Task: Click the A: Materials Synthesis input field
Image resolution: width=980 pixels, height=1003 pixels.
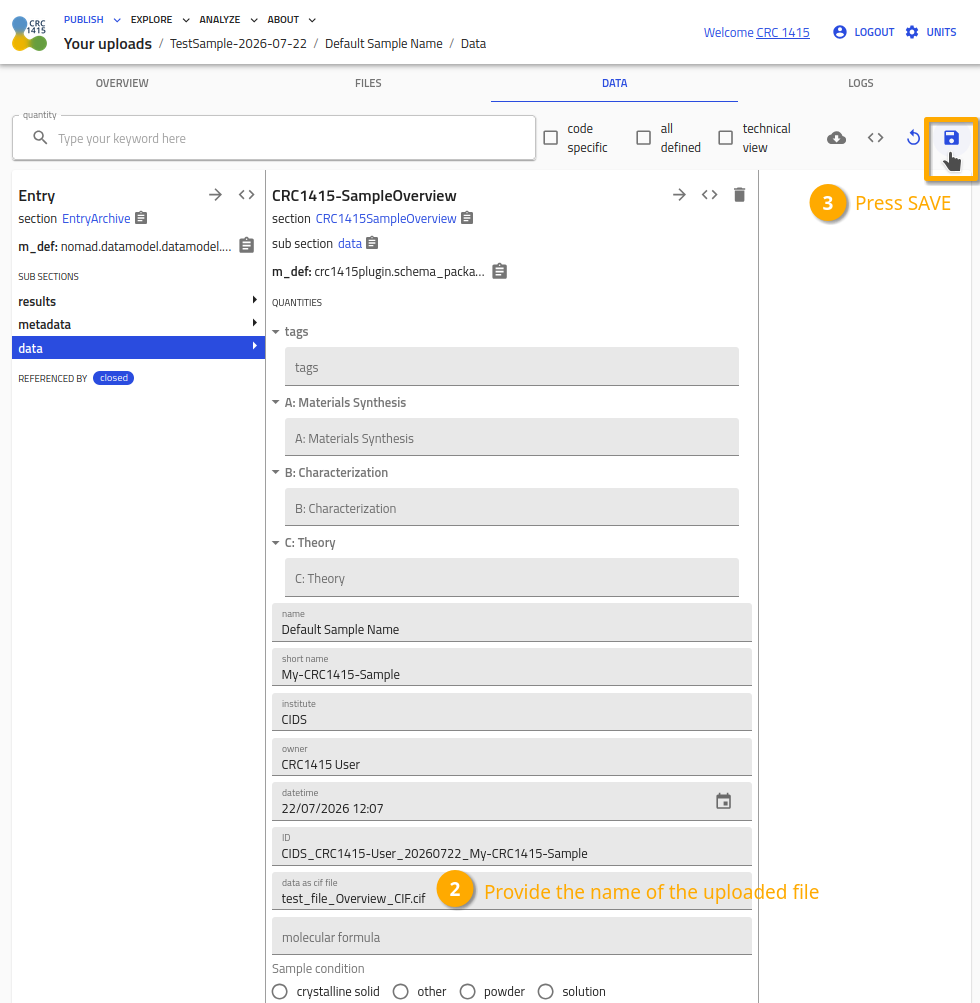Action: pos(512,437)
